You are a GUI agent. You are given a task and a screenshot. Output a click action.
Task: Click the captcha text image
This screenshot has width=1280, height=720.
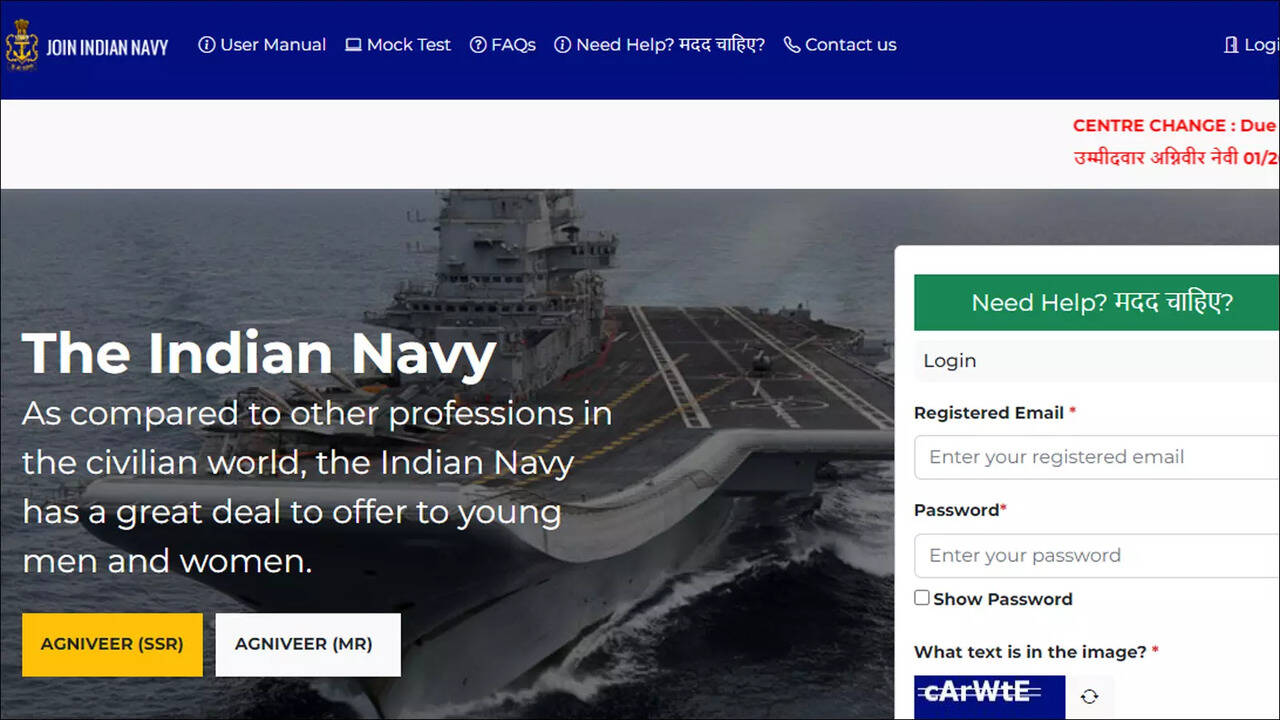[989, 696]
